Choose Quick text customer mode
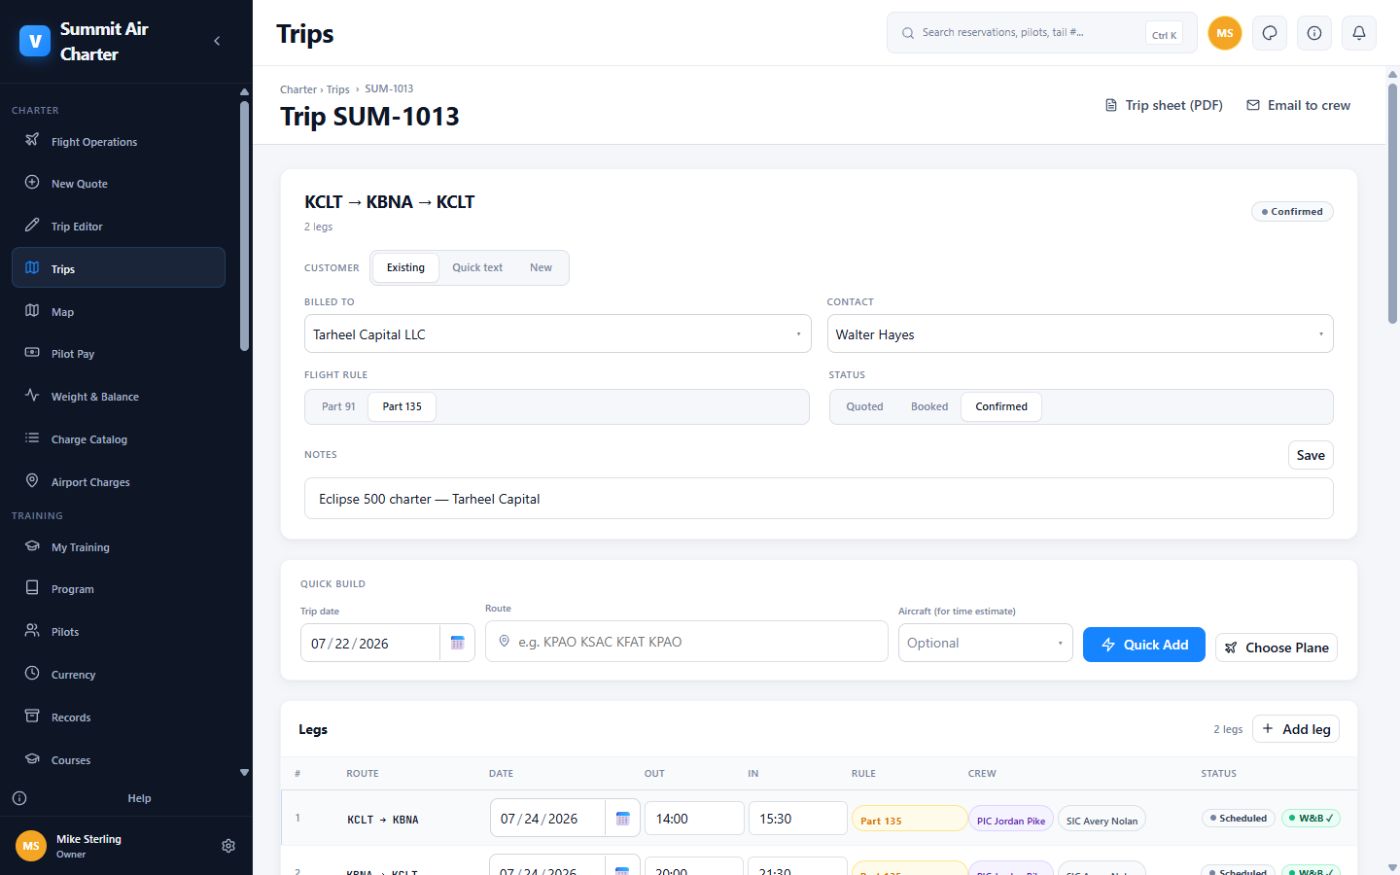The height and width of the screenshot is (875, 1400). (x=477, y=267)
